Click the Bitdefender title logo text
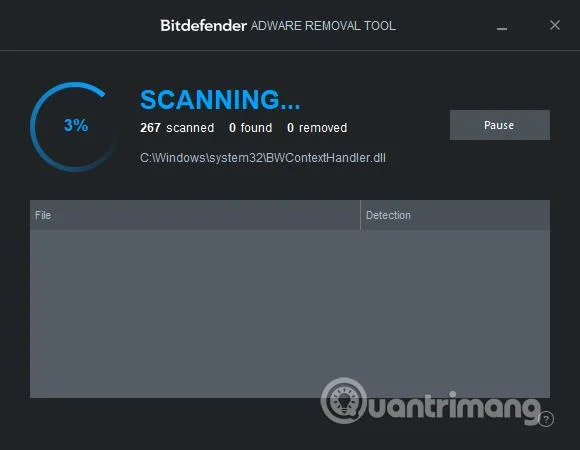The image size is (580, 450). pyautogui.click(x=203, y=26)
